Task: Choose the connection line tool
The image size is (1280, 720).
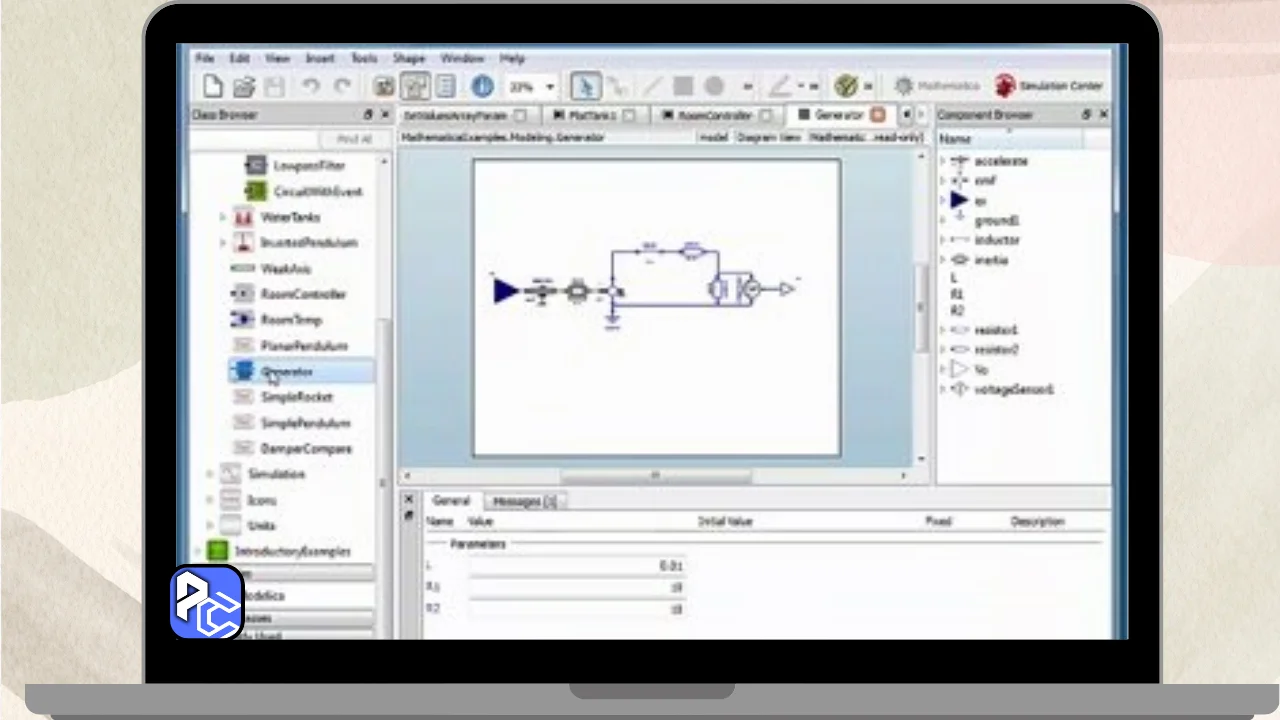Action: [617, 87]
